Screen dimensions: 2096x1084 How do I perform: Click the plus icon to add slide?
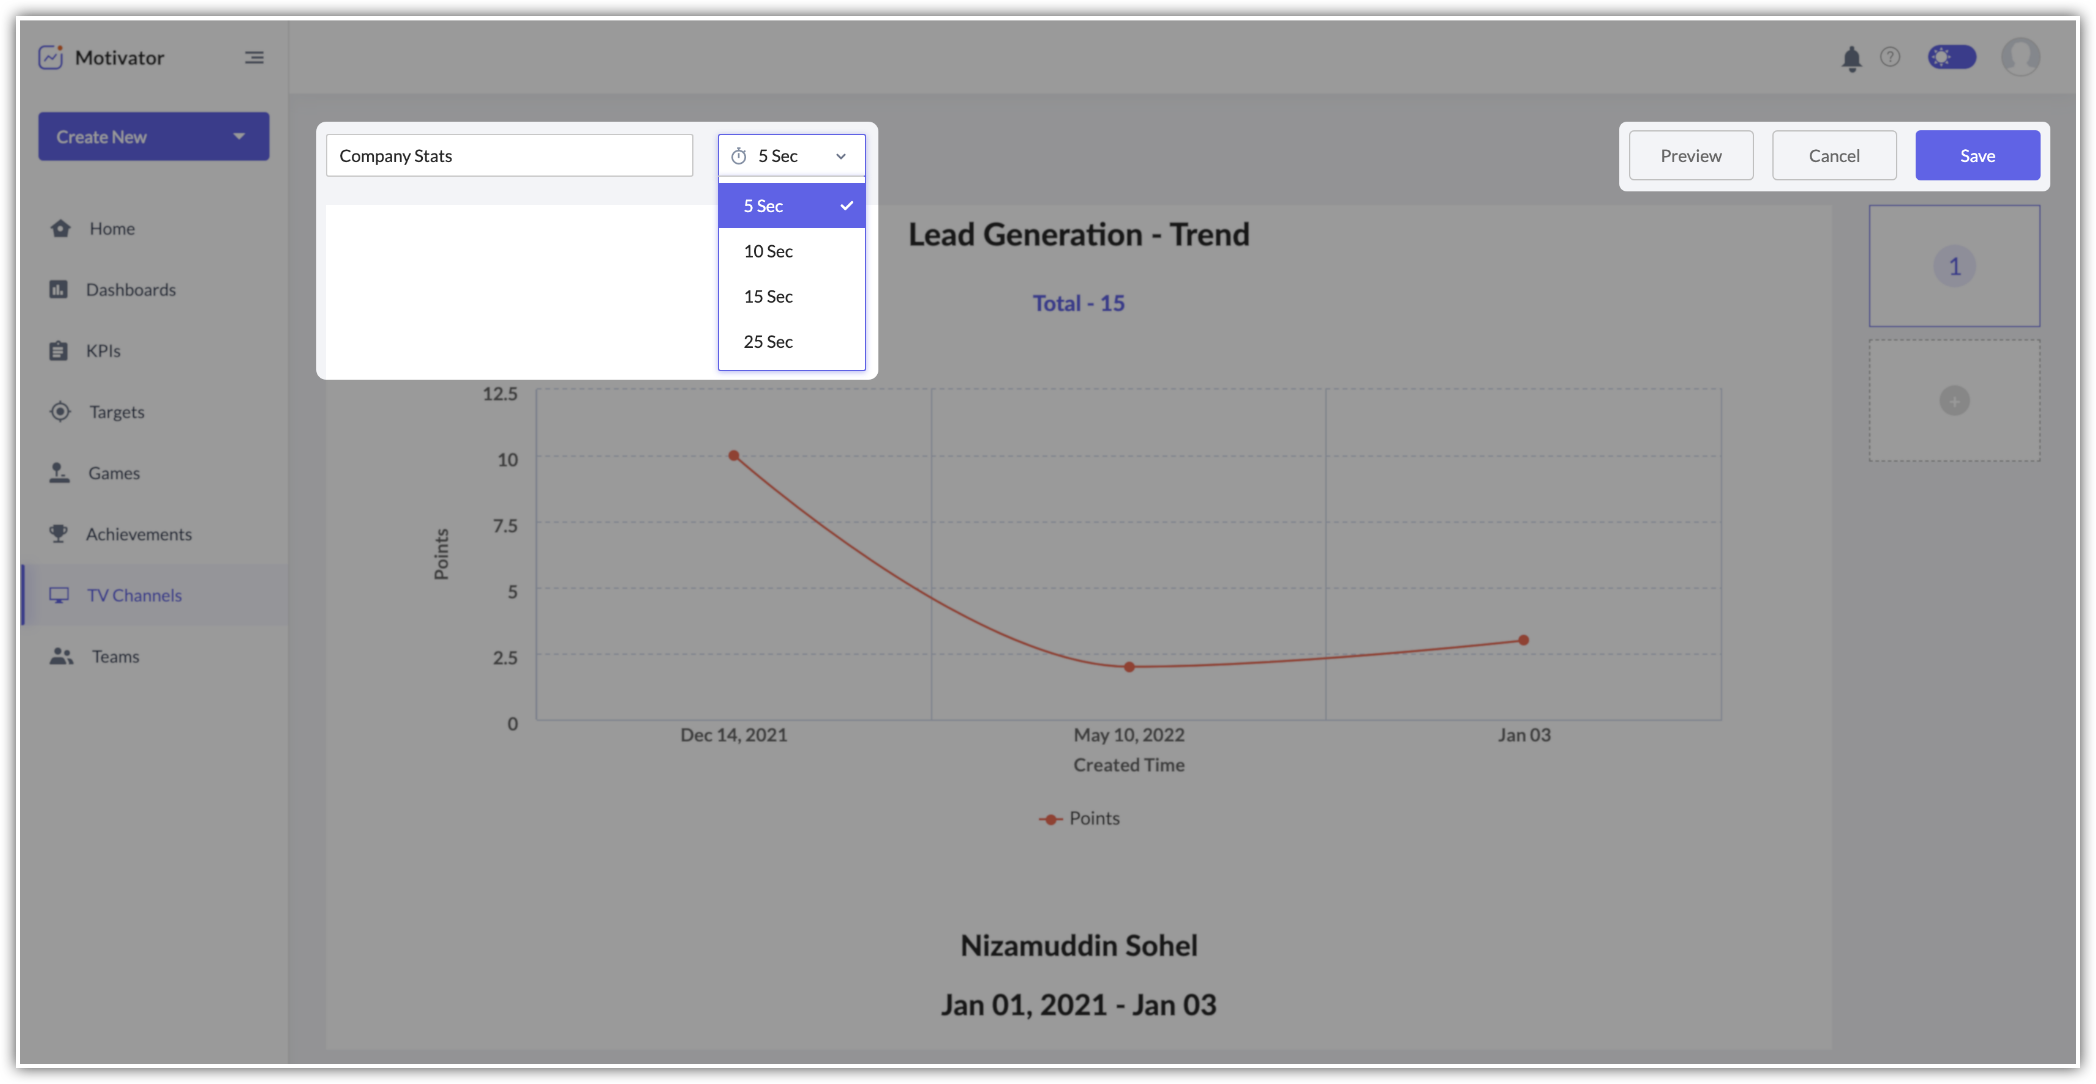(x=1954, y=401)
